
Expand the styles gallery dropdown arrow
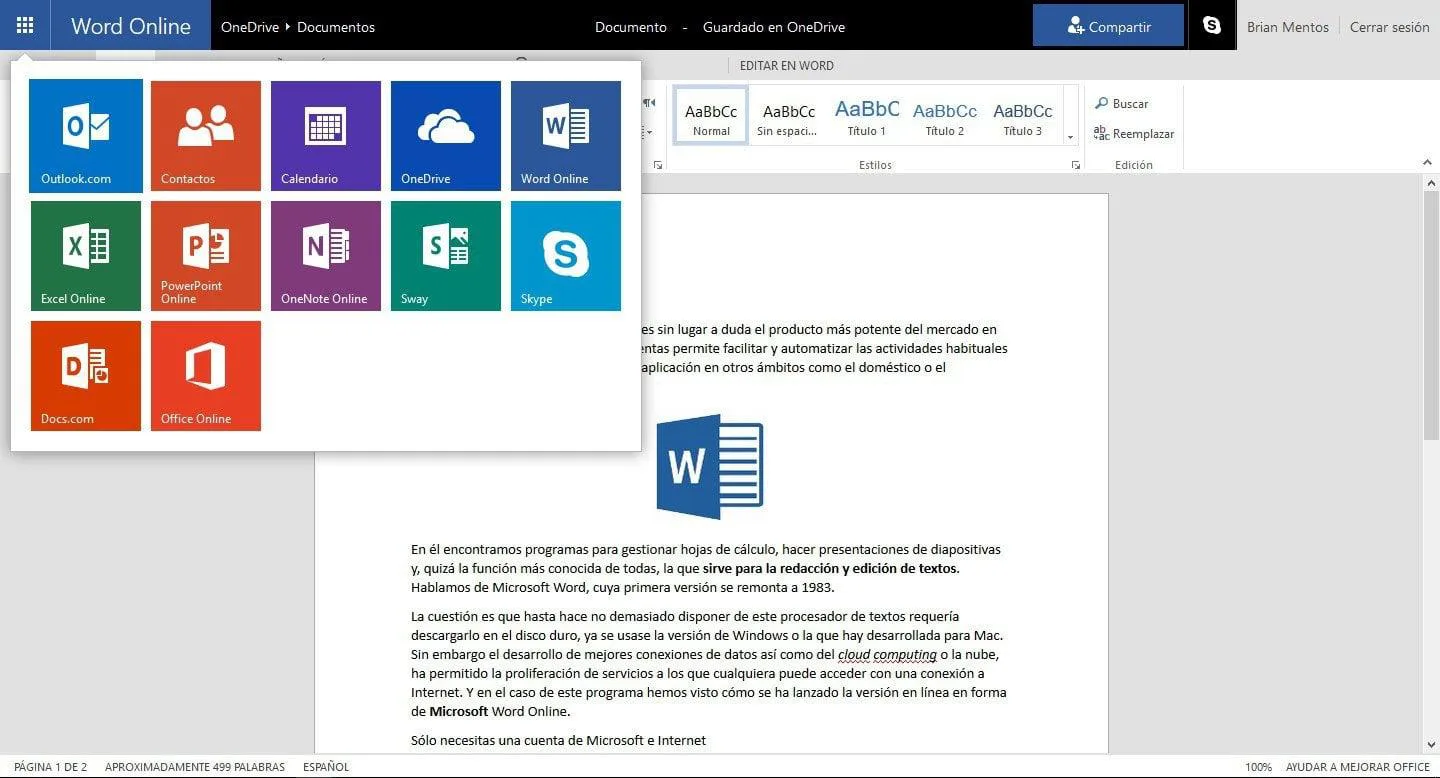pos(1070,136)
